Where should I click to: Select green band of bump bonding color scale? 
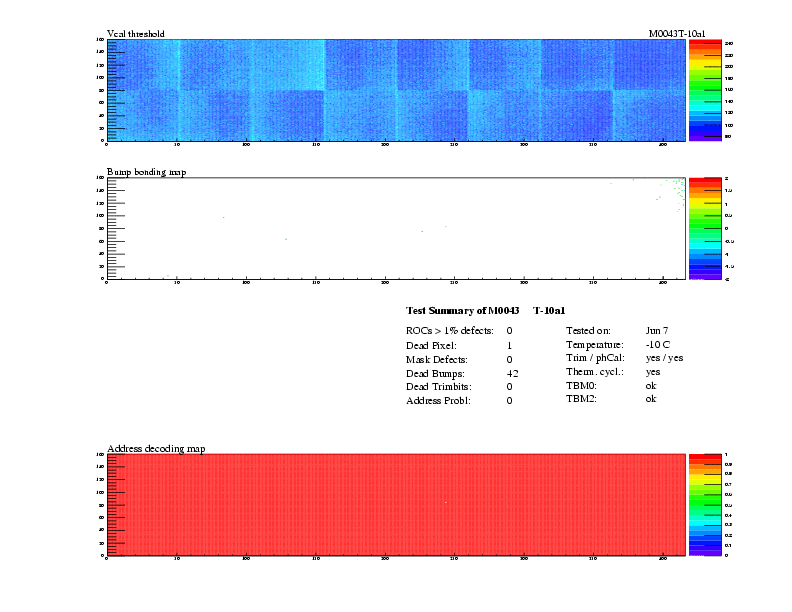pyautogui.click(x=705, y=227)
